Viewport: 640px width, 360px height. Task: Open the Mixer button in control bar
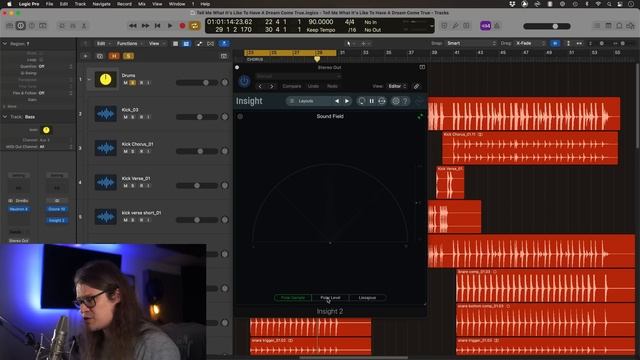pos(73,26)
